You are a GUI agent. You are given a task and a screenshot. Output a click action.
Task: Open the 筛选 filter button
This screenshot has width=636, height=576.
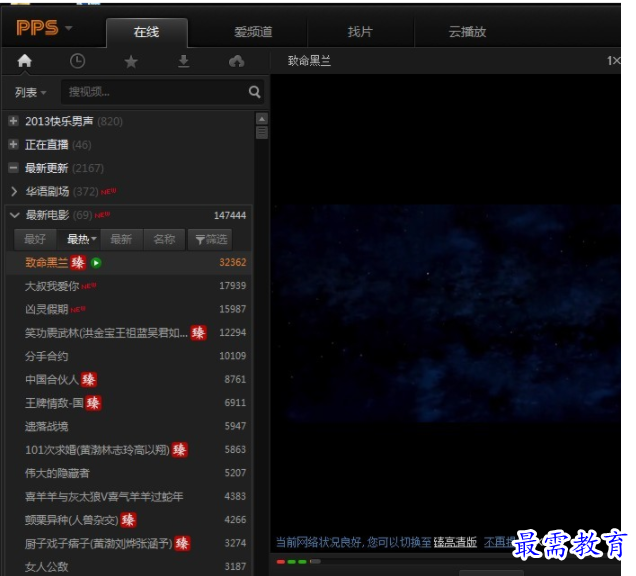pyautogui.click(x=211, y=239)
